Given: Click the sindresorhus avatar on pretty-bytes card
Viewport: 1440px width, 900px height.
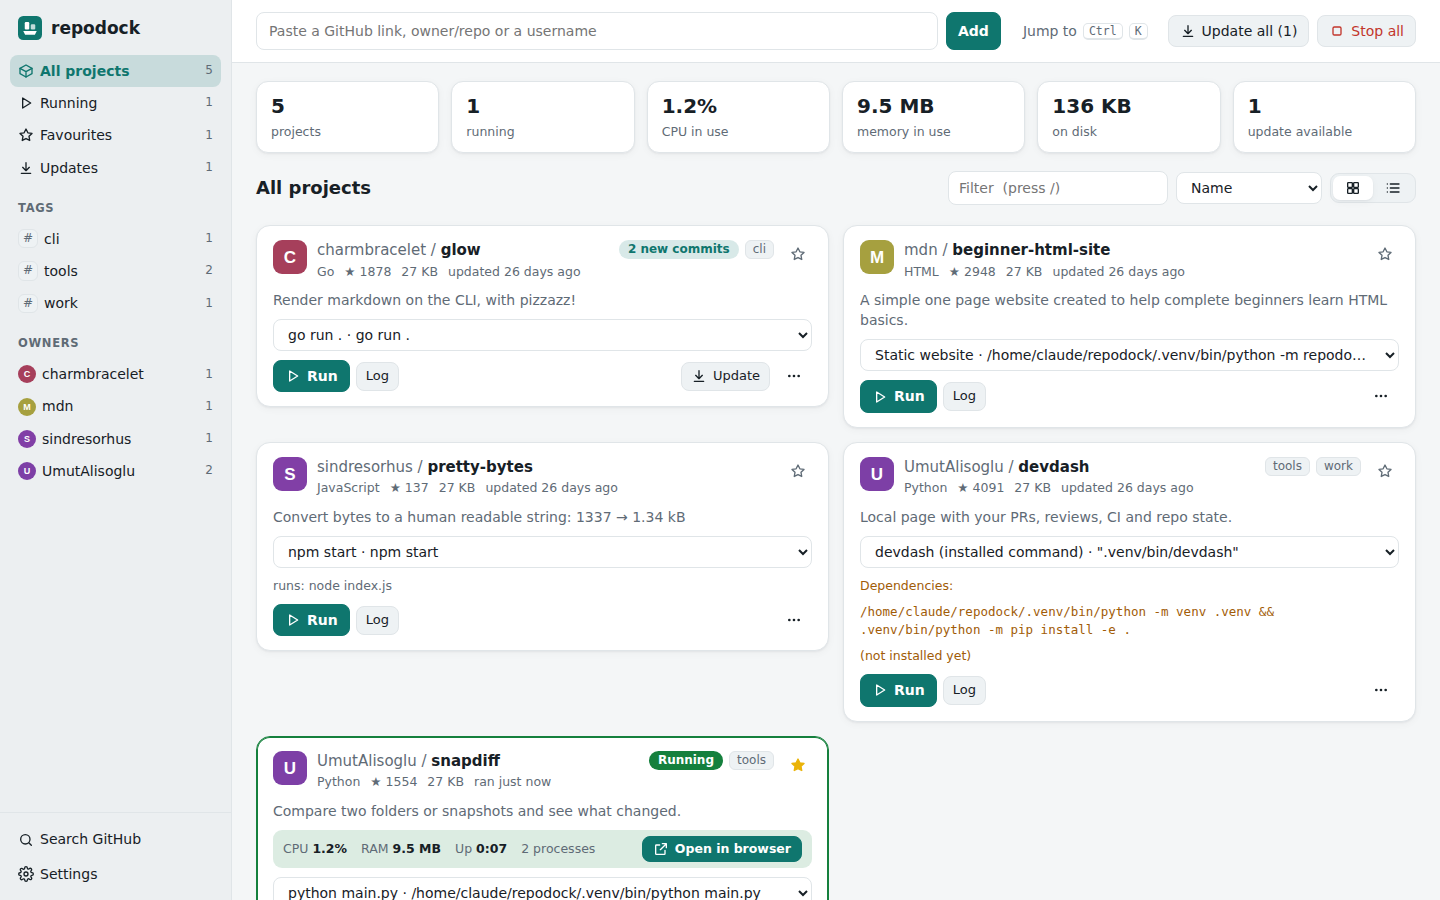Looking at the screenshot, I should (x=290, y=474).
